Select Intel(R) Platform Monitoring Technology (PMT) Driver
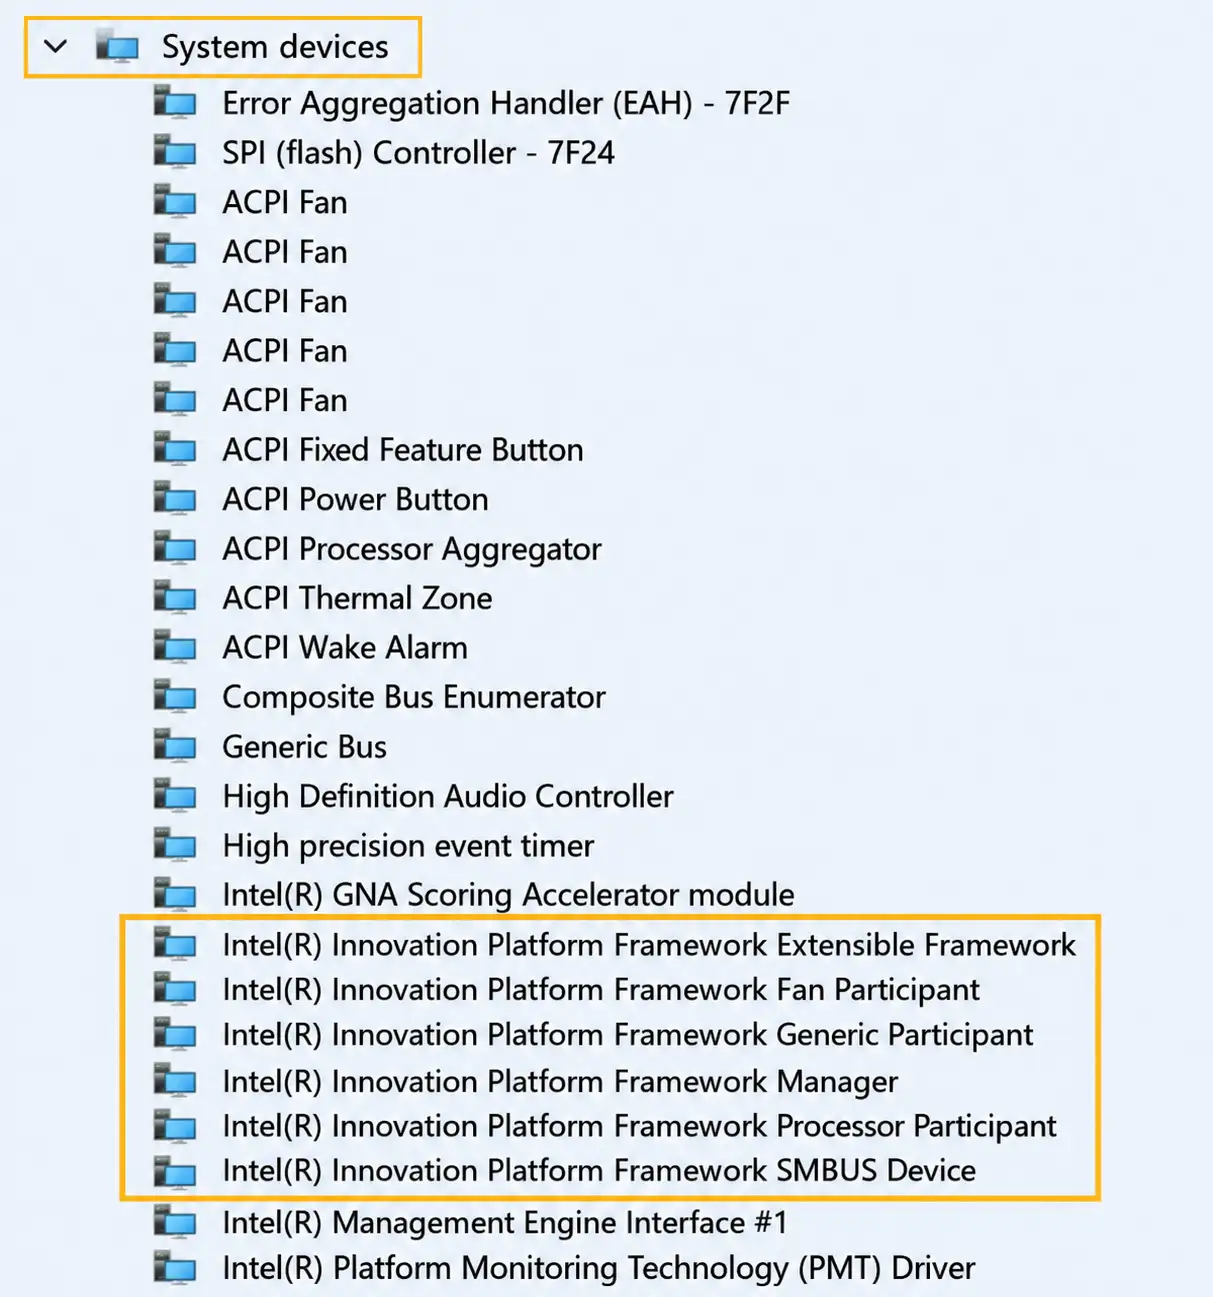 [598, 1268]
